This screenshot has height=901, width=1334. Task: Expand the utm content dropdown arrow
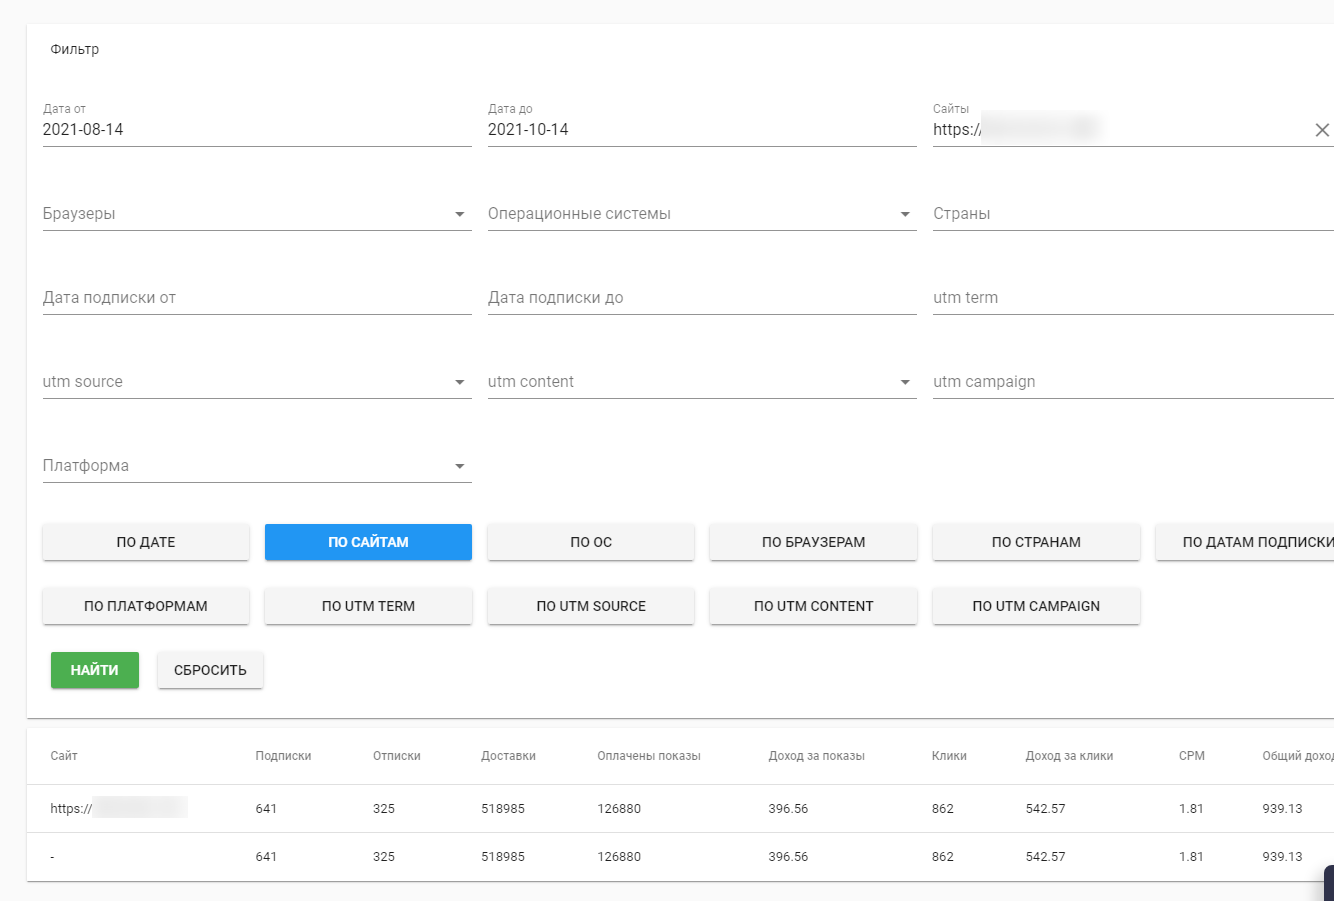(x=905, y=382)
